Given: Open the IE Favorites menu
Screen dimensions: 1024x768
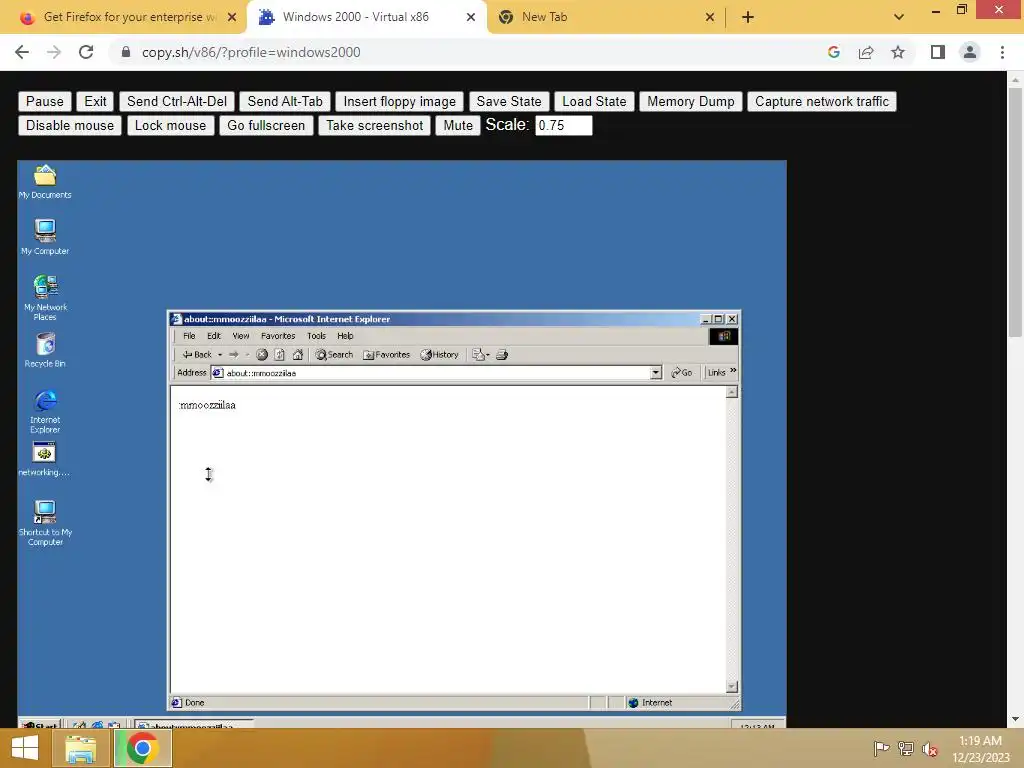Looking at the screenshot, I should pos(278,336).
